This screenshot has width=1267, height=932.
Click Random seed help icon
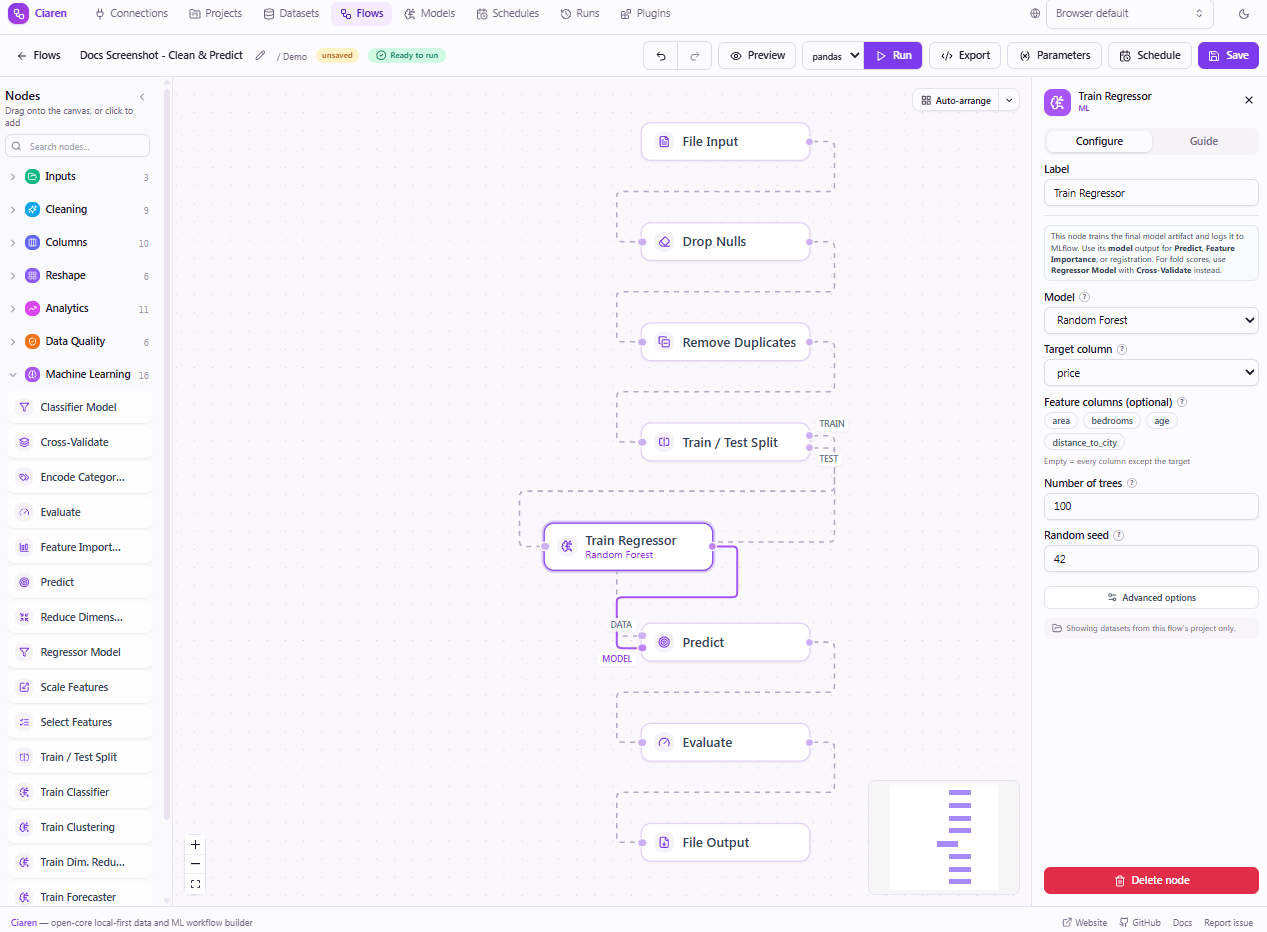1119,535
